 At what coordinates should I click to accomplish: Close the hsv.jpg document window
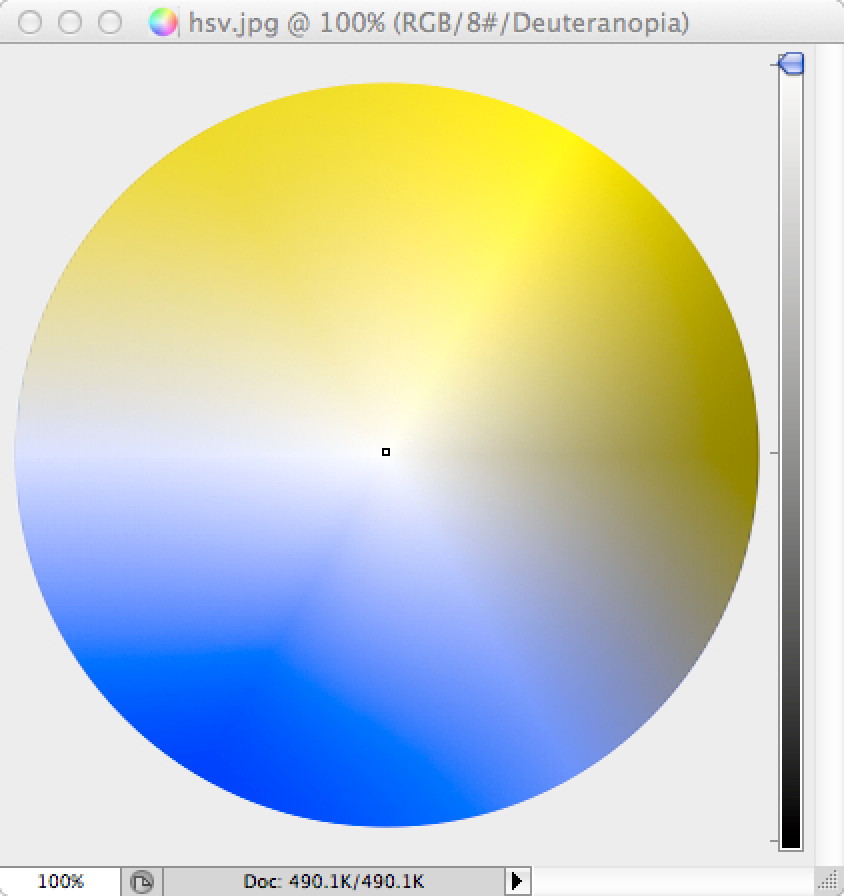pos(30,23)
